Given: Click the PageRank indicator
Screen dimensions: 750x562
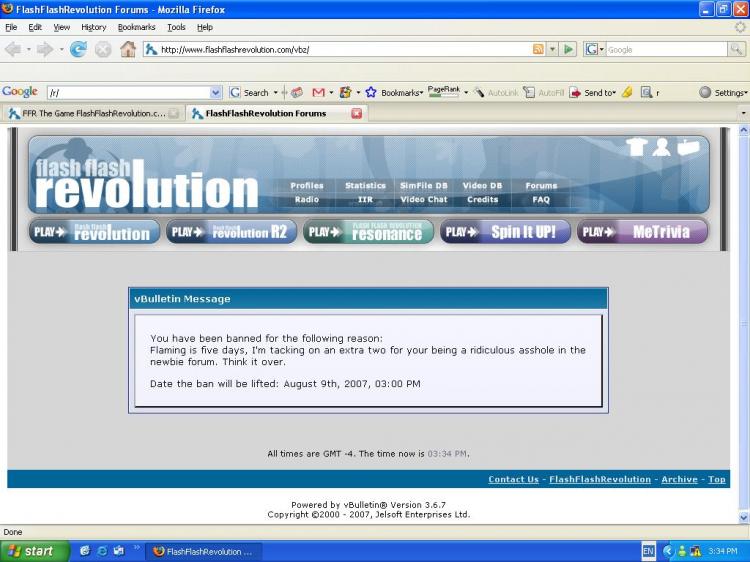Looking at the screenshot, I should [444, 91].
